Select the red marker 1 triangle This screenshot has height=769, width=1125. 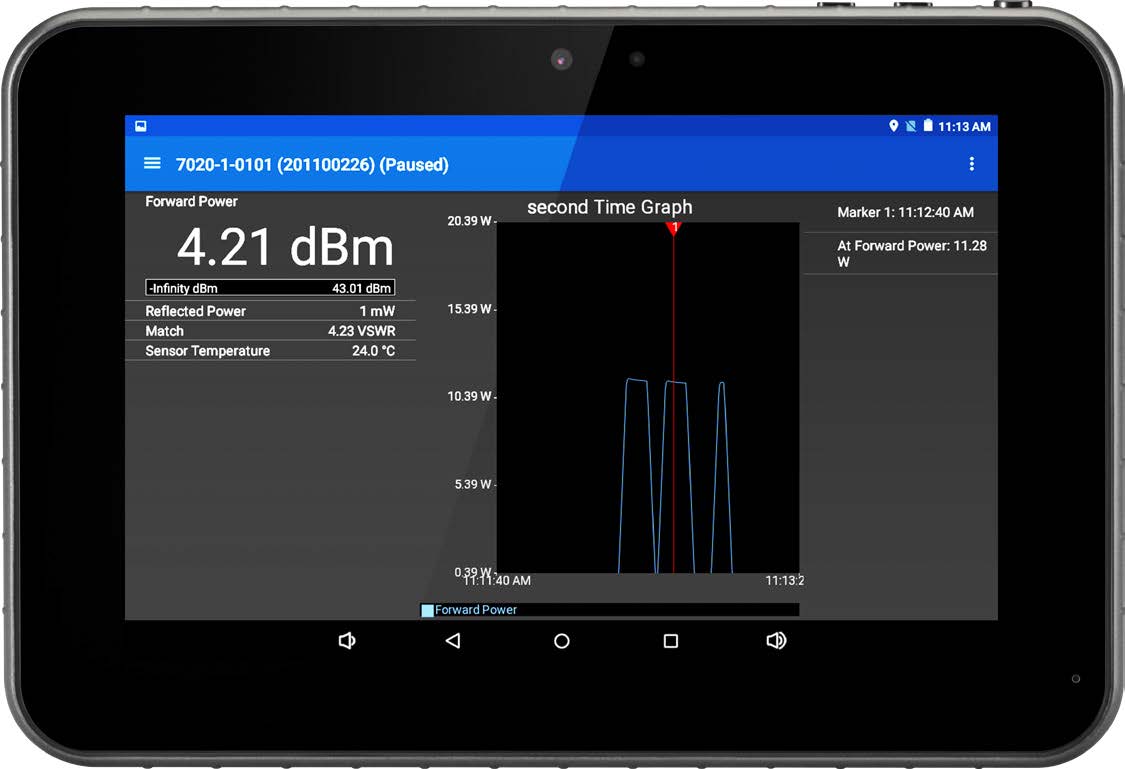pyautogui.click(x=674, y=229)
